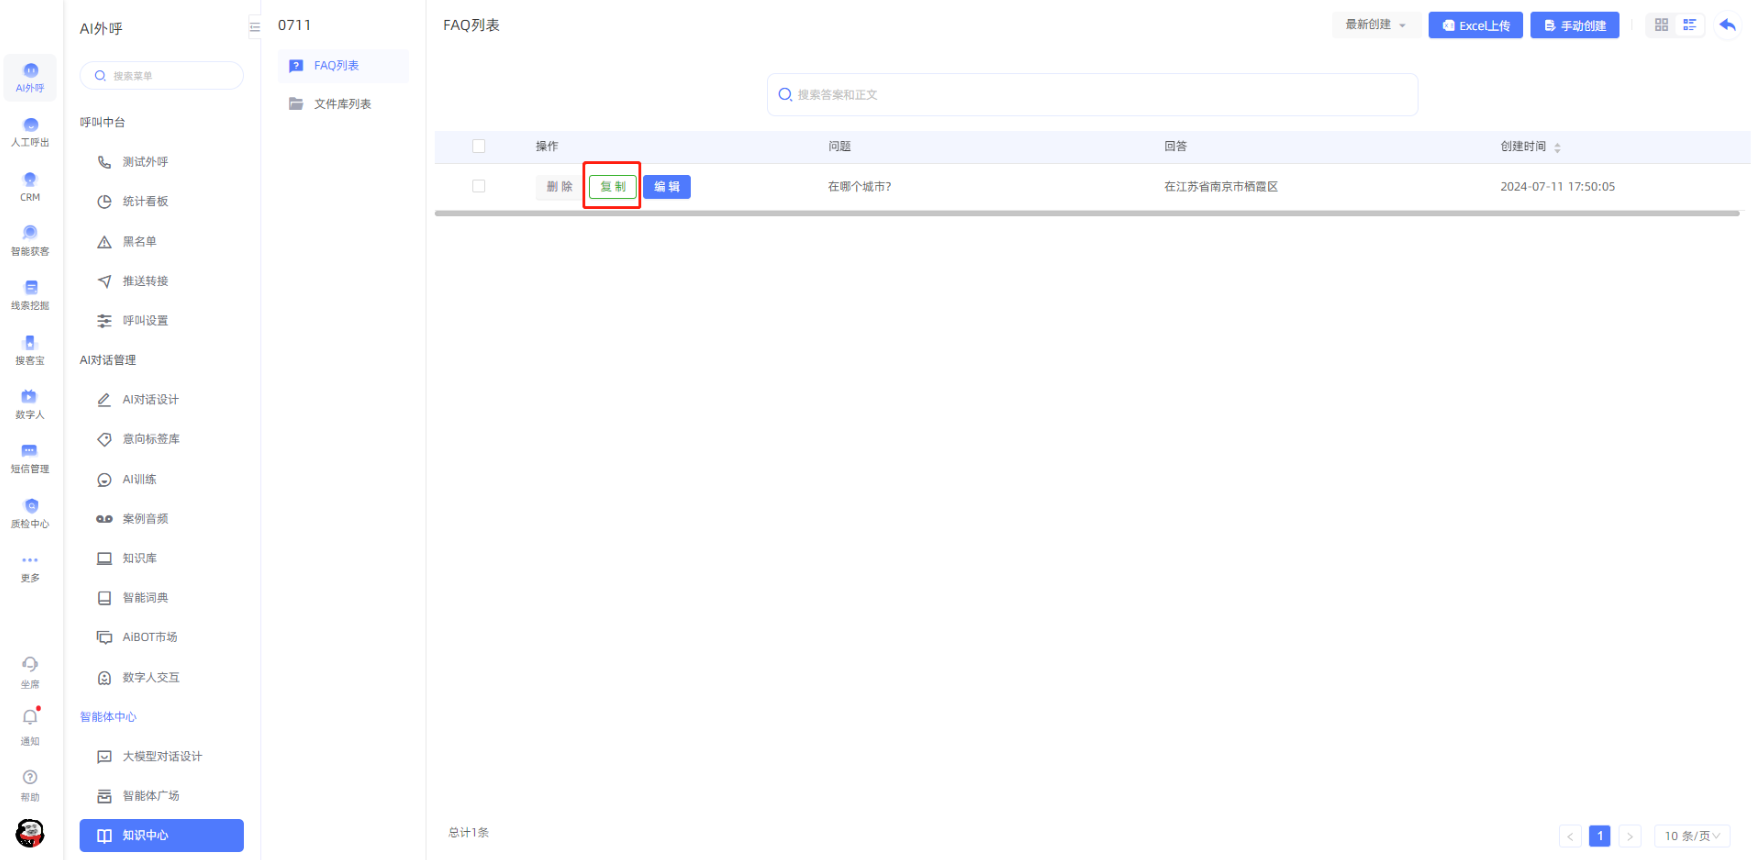Select 知识库 in the sidebar menu
Viewport: 1756px width, 860px height.
139,558
